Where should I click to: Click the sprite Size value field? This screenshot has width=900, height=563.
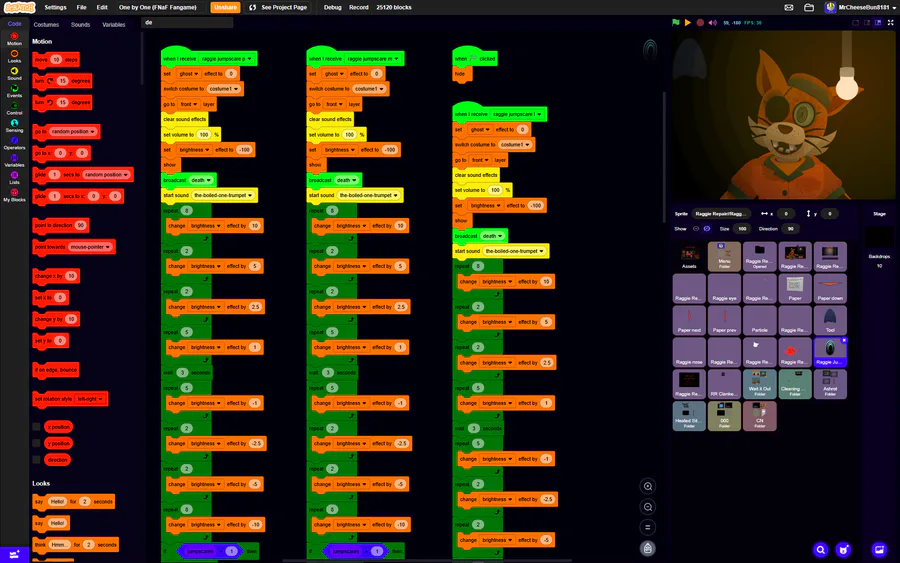742,228
